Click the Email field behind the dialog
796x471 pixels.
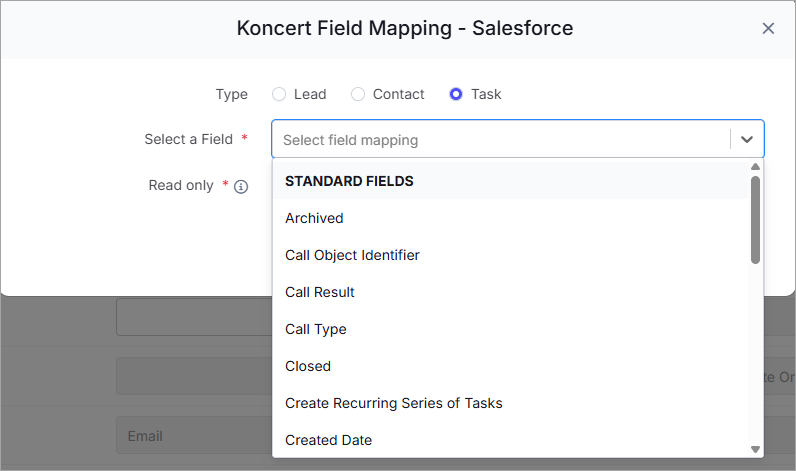coord(194,435)
